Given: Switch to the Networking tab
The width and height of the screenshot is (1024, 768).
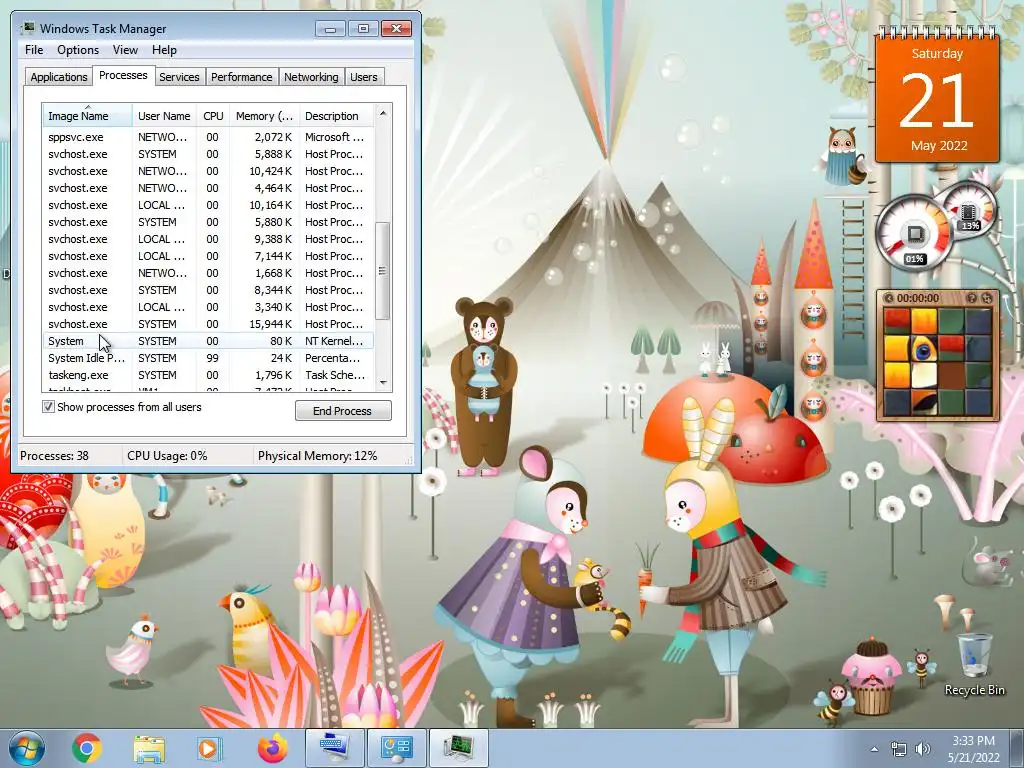Looking at the screenshot, I should coord(311,76).
